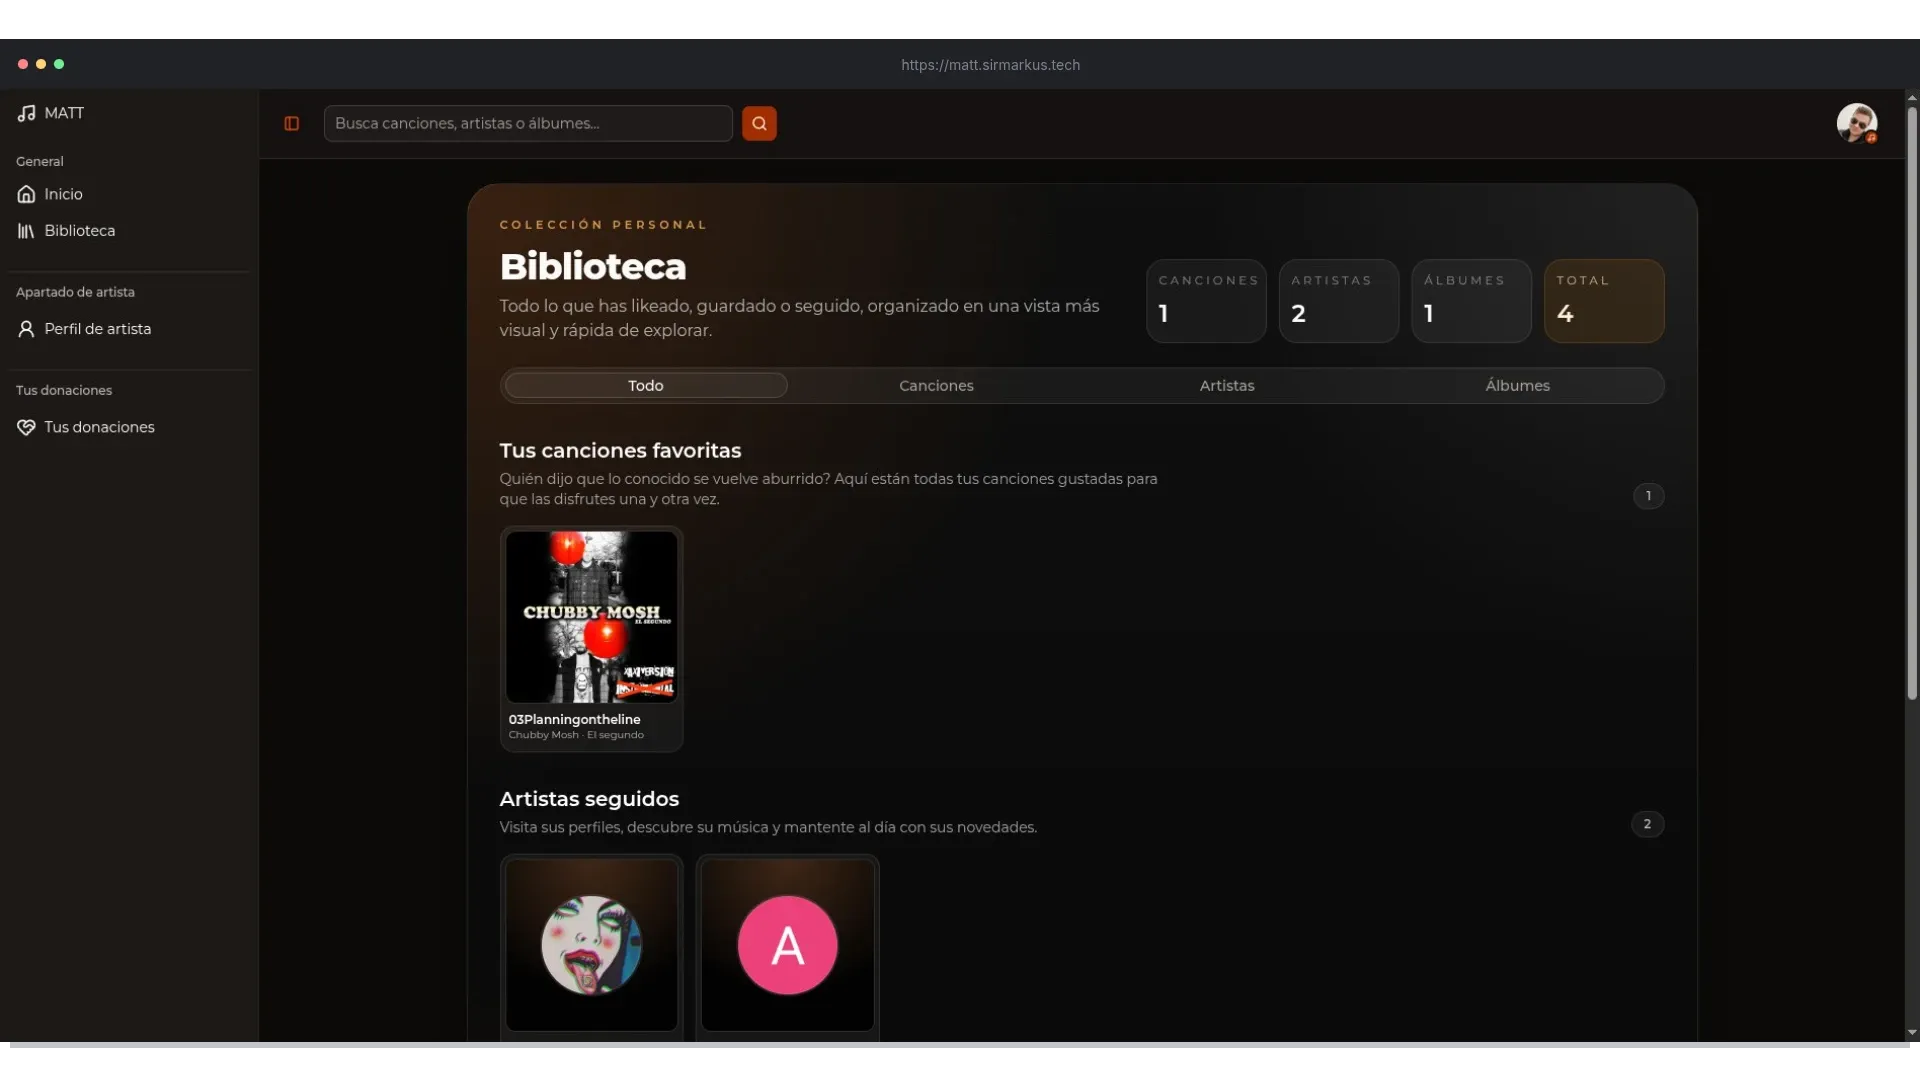Open the Chubby Mosh album cover thumbnail

pos(591,617)
